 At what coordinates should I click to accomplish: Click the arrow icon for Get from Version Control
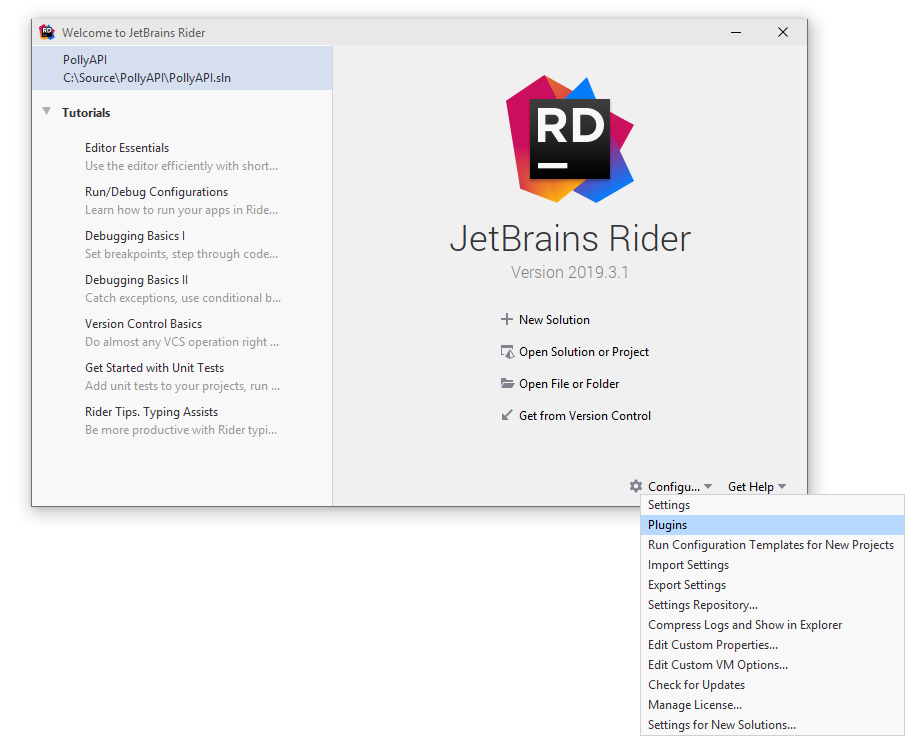click(507, 416)
